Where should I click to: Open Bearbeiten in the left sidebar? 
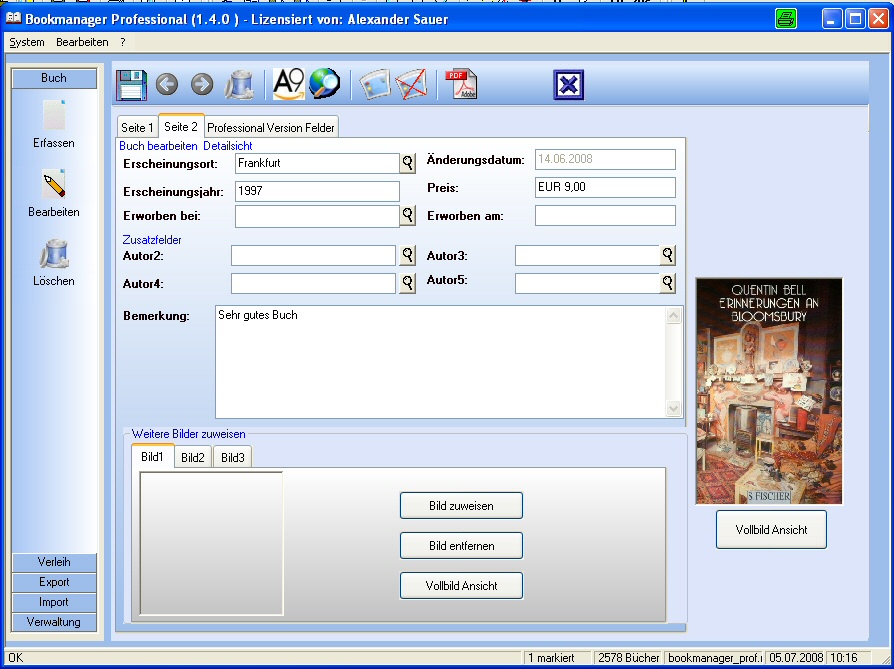pyautogui.click(x=54, y=193)
